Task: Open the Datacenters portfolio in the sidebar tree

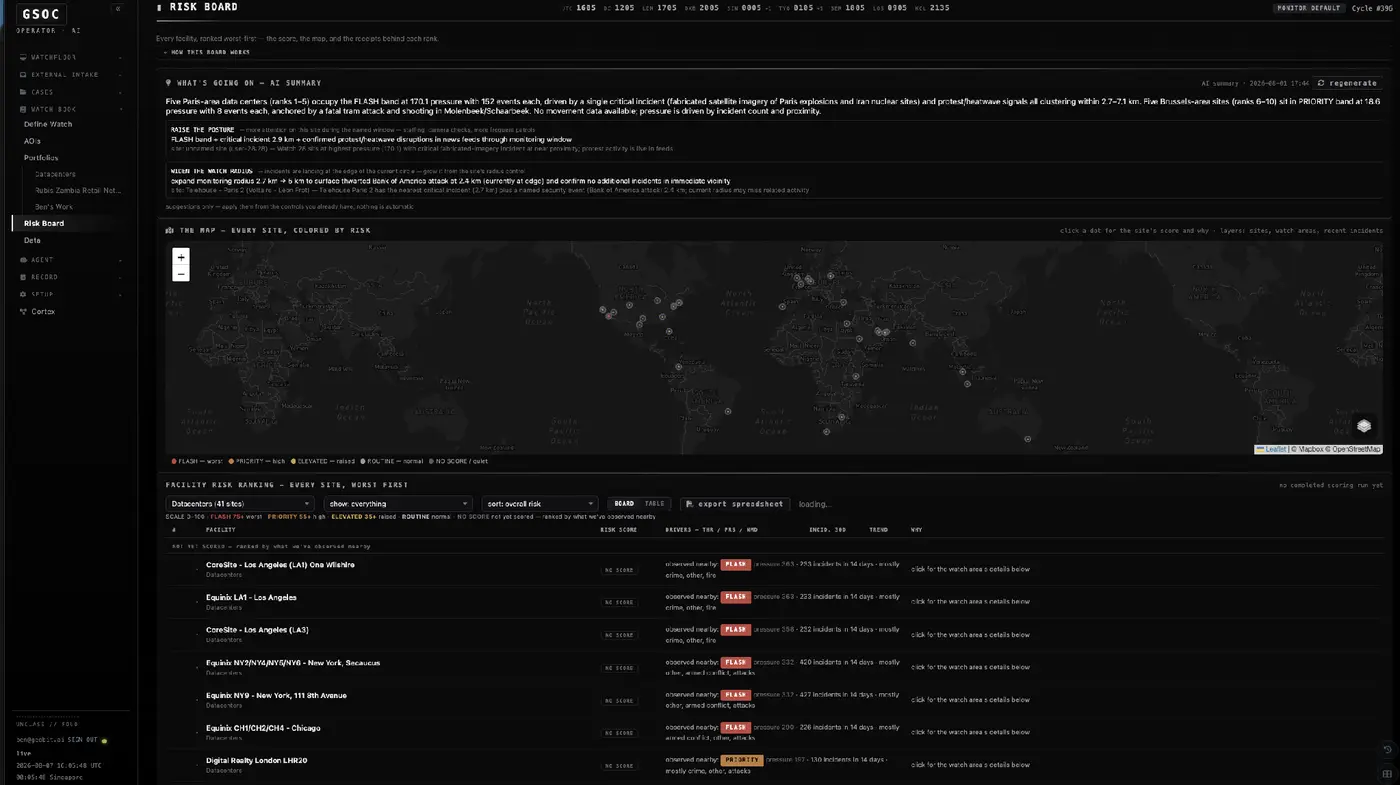Action: [55, 174]
